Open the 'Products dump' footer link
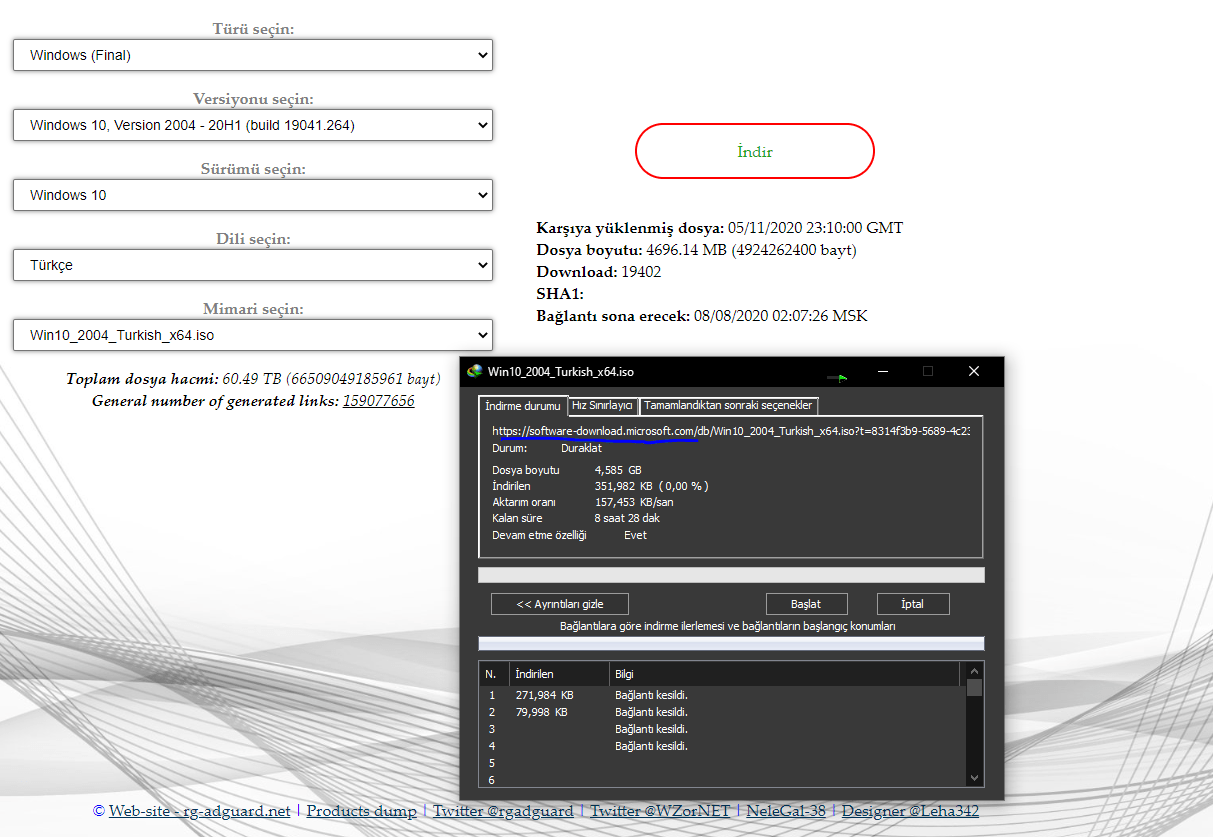 tap(362, 811)
